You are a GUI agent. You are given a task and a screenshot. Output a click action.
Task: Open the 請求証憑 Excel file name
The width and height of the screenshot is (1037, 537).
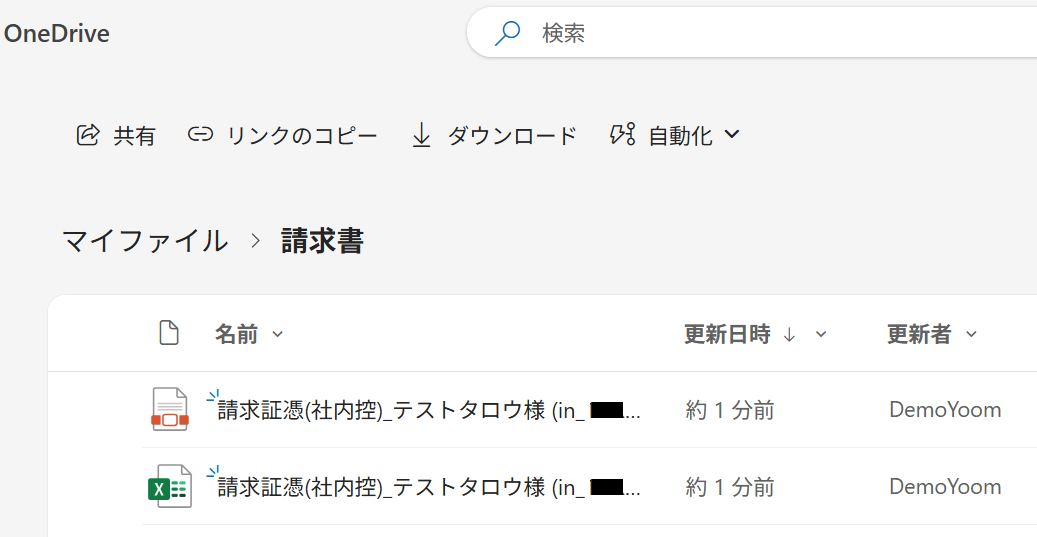[x=400, y=487]
